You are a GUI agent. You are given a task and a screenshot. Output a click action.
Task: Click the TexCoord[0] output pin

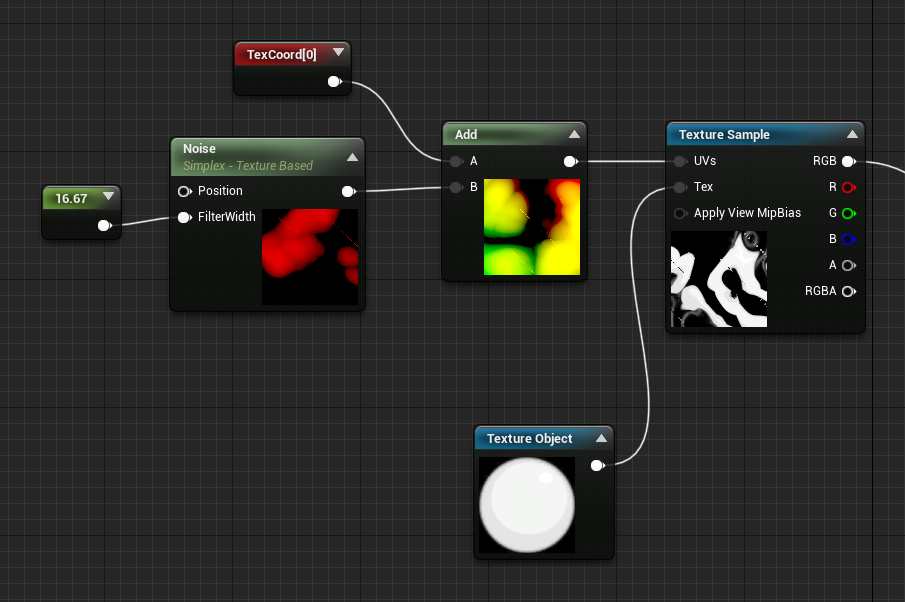335,82
